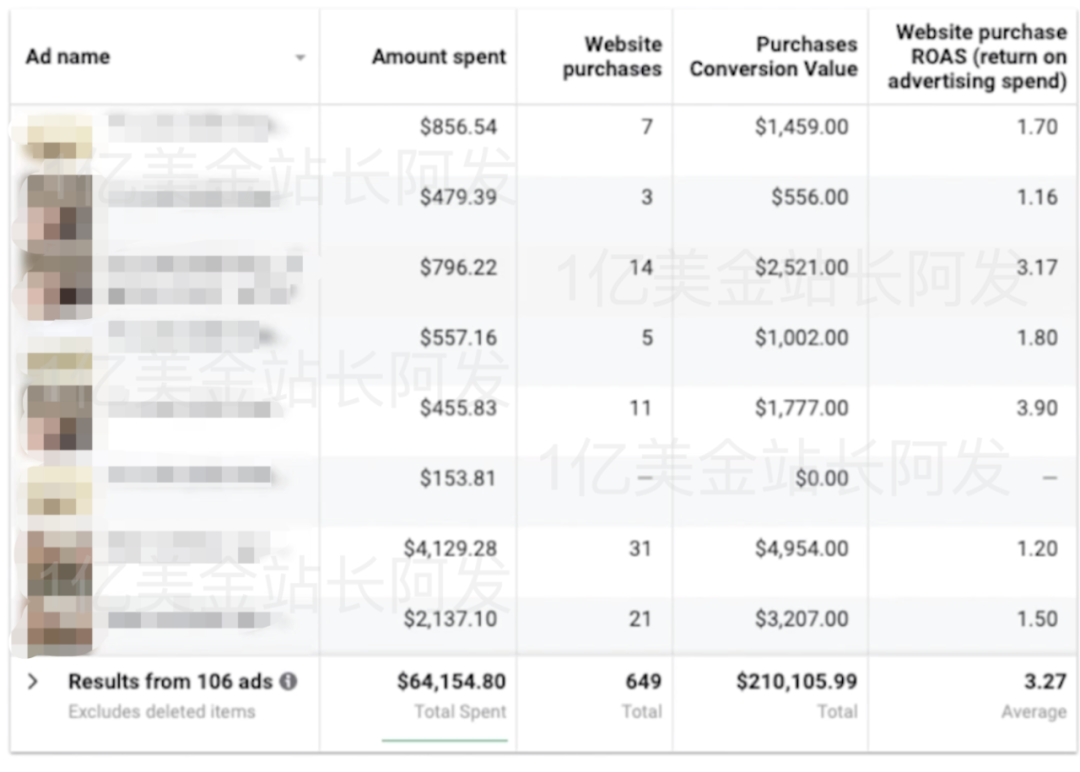This screenshot has height=772, width=1080.
Task: Click the Website purchase ROAS column header
Action: 977,57
